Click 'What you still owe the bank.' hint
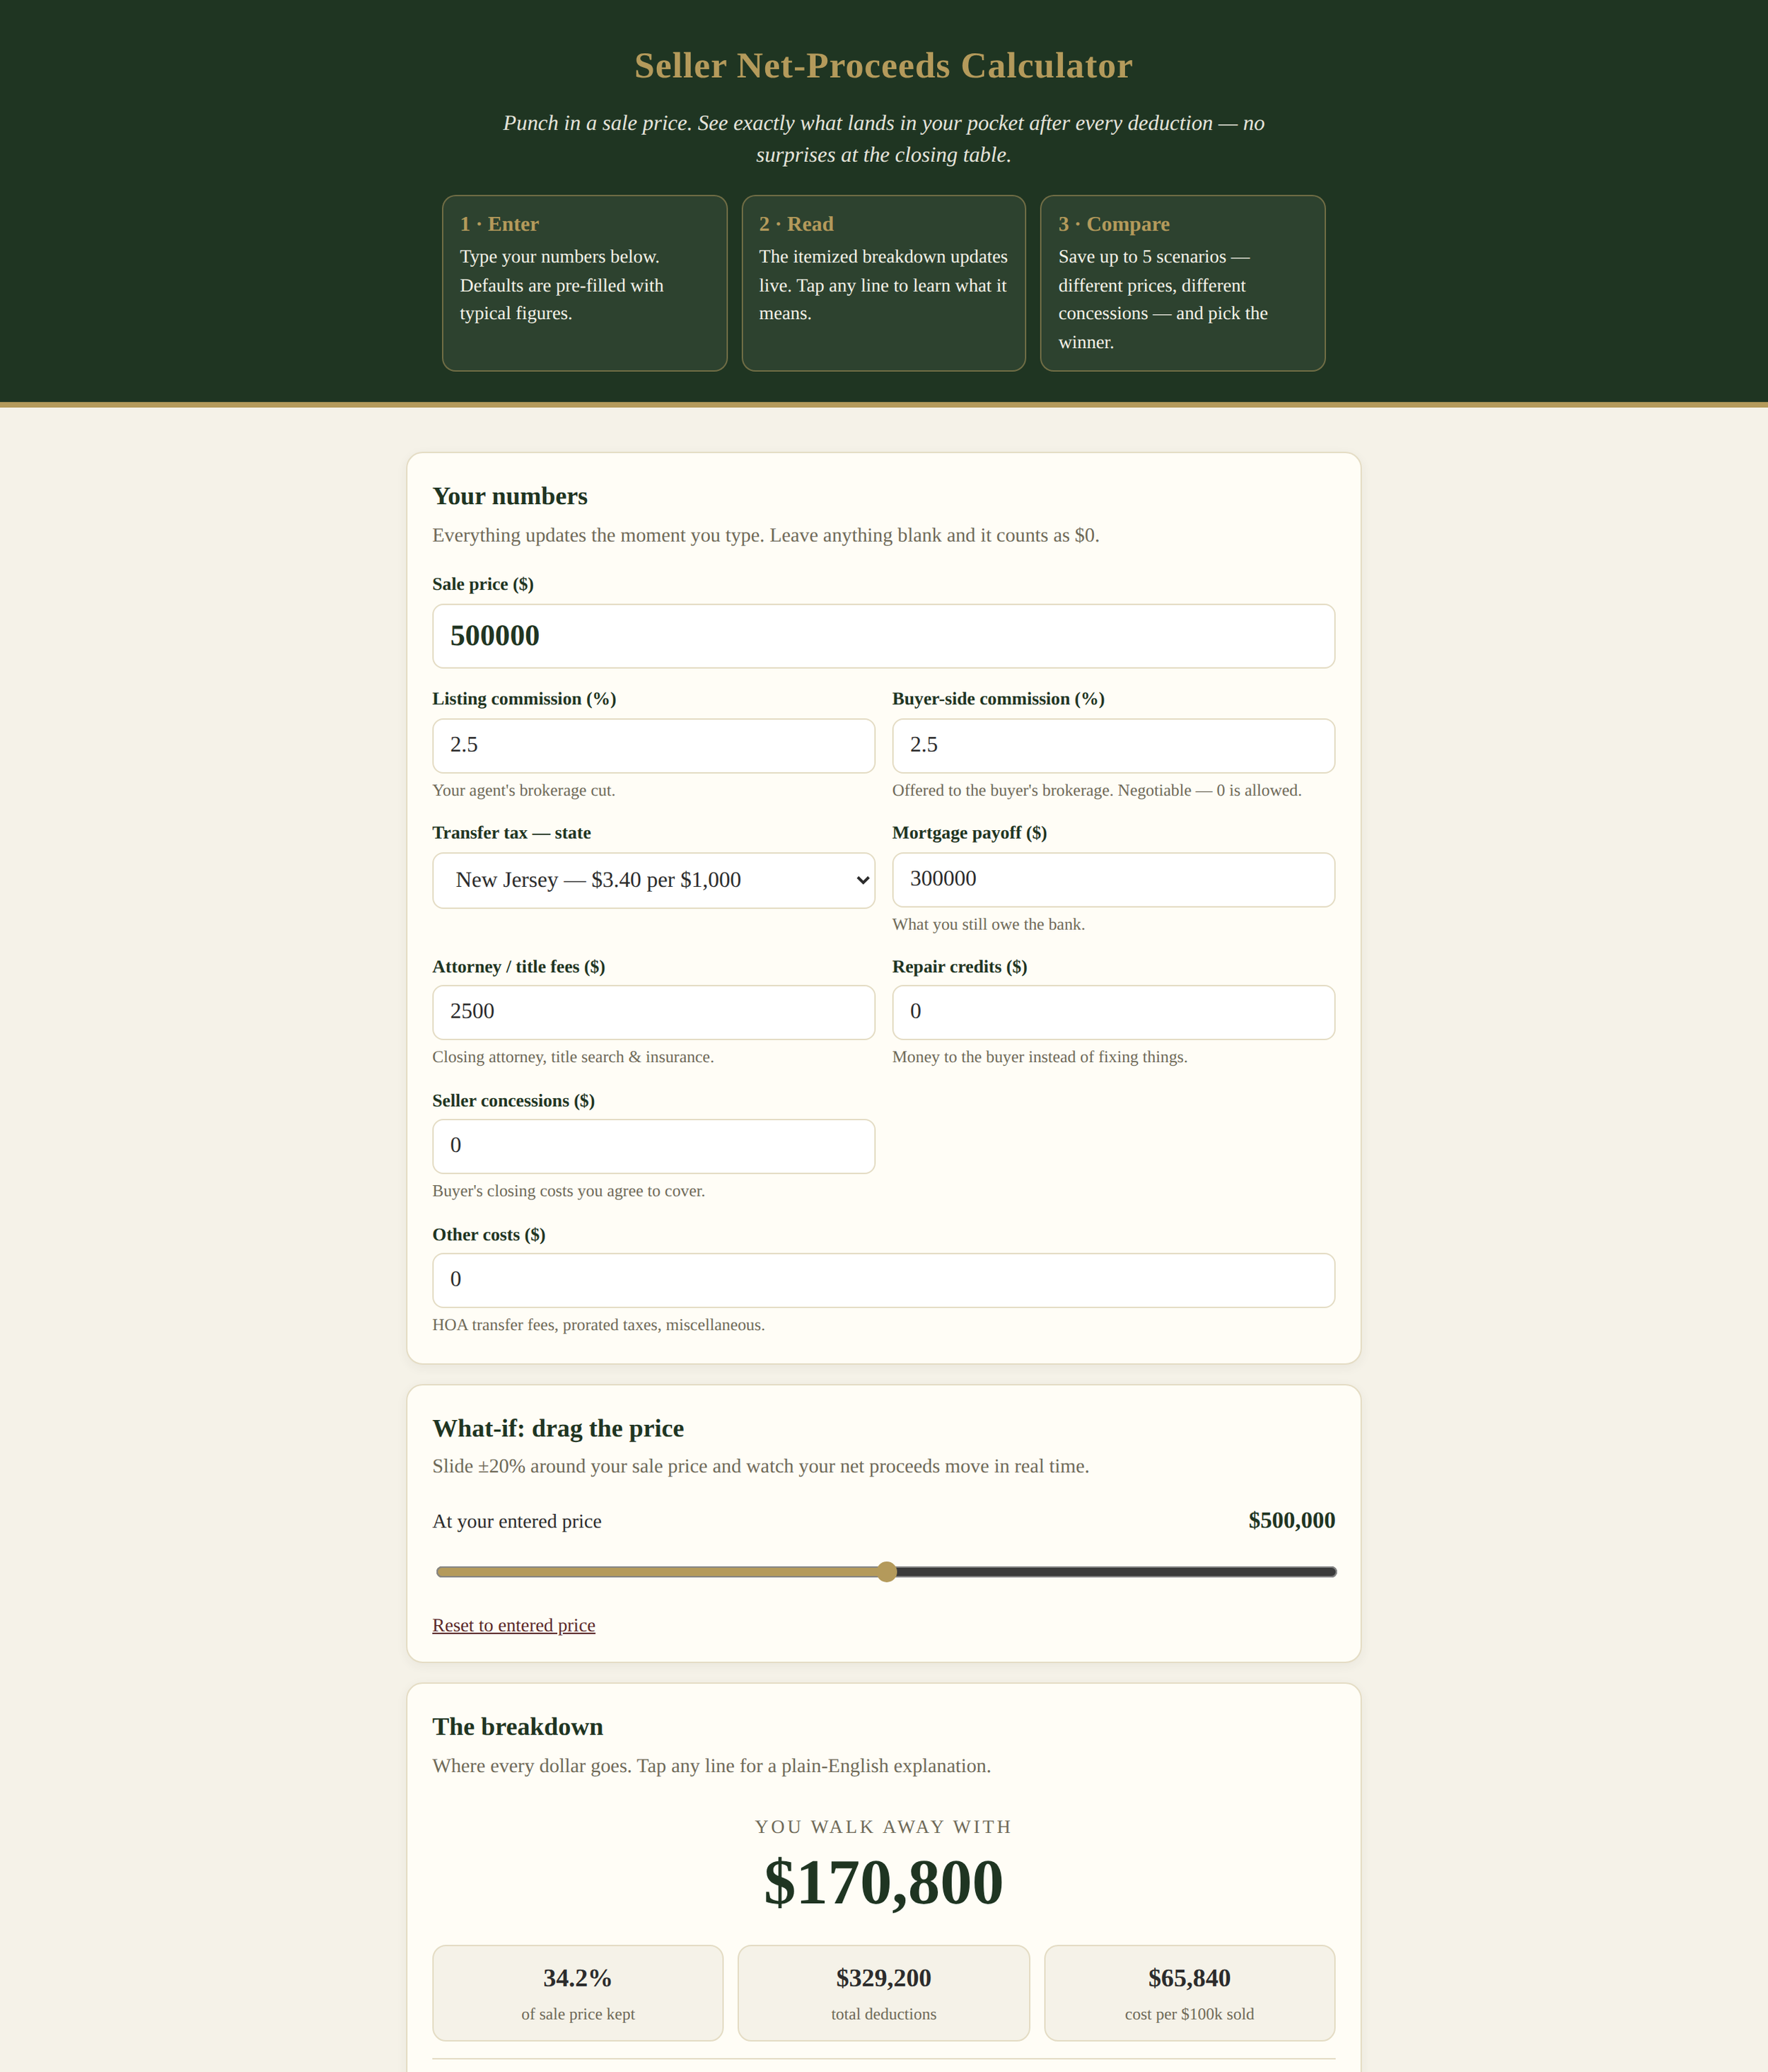The image size is (1768, 2072). click(x=988, y=924)
